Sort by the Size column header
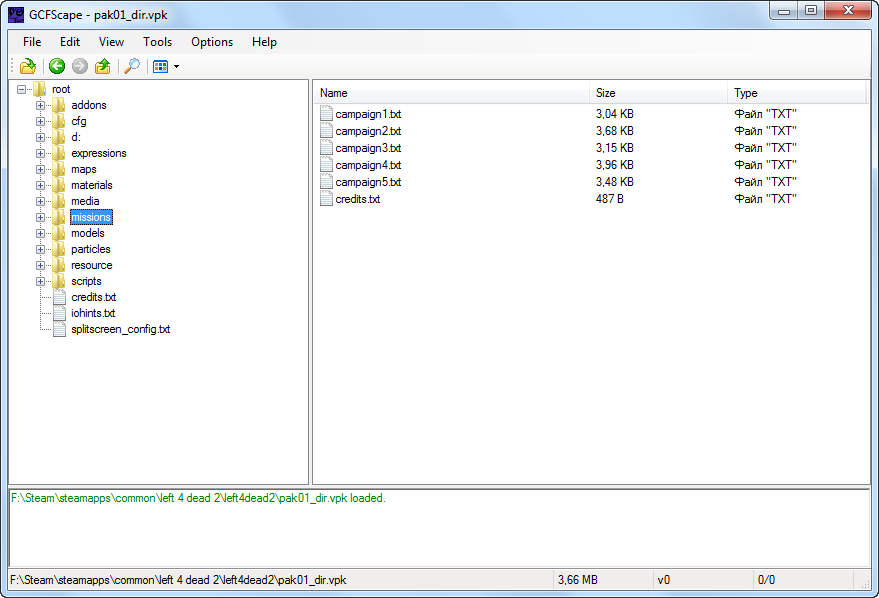Viewport: 879px width, 598px height. [659, 93]
